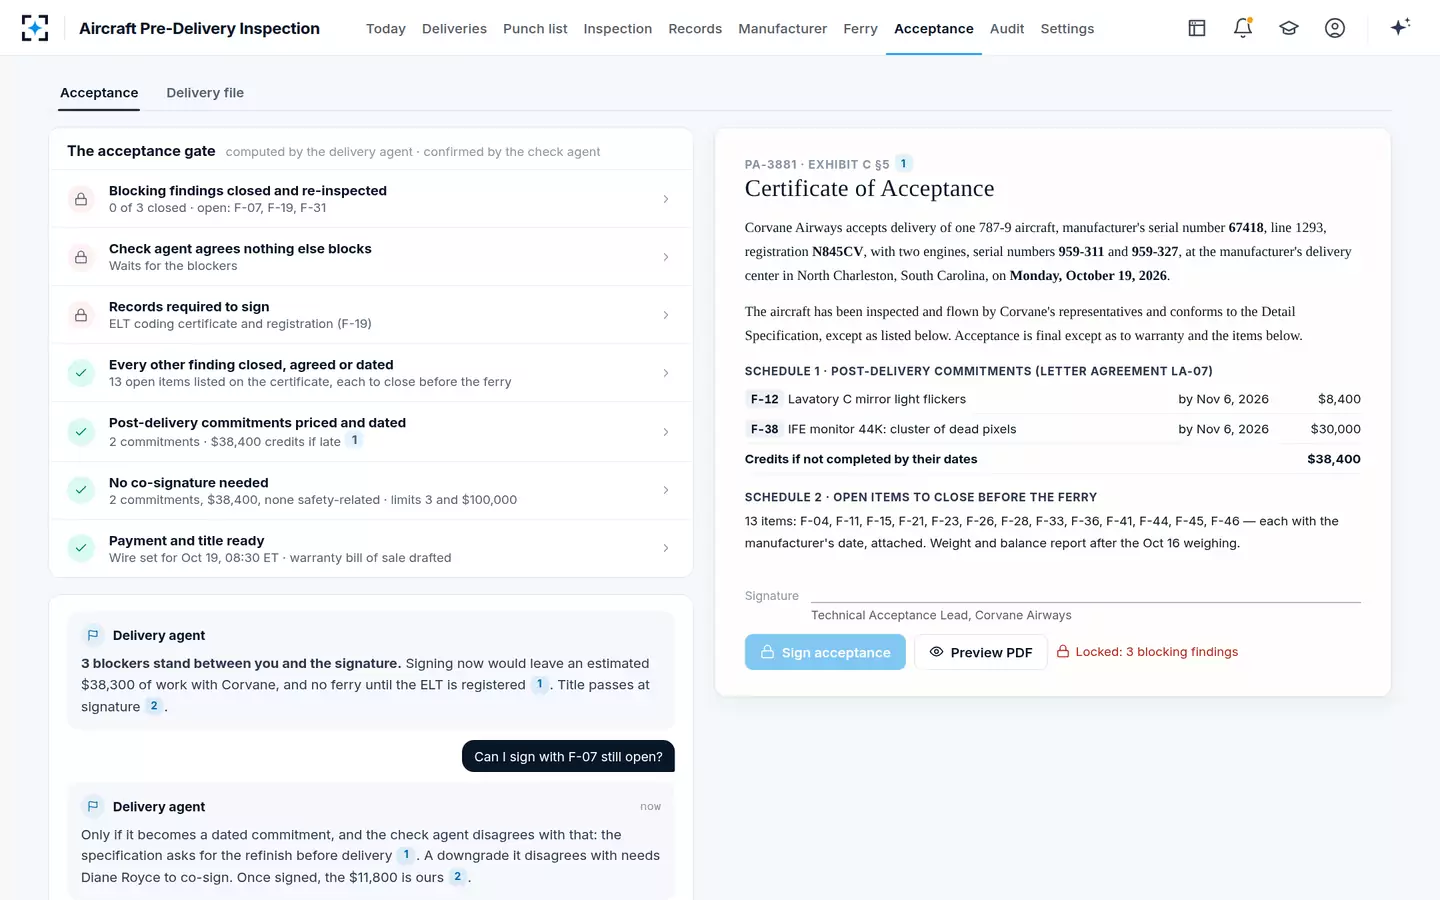Click lock icon on Records required row

tap(81, 315)
